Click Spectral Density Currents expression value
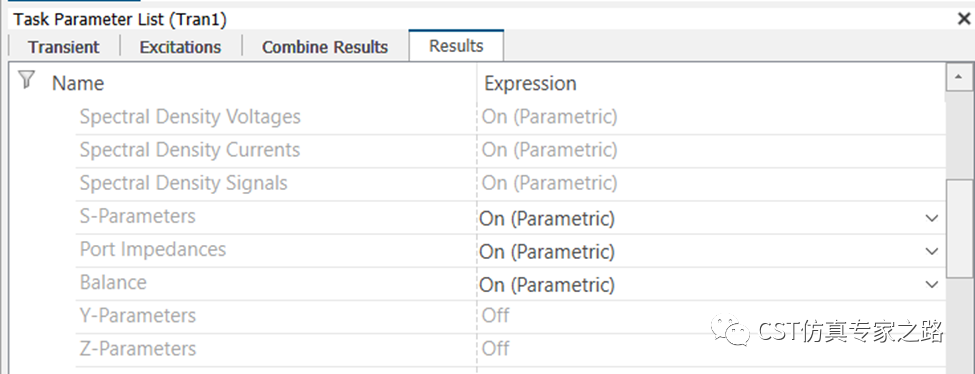 pos(550,150)
